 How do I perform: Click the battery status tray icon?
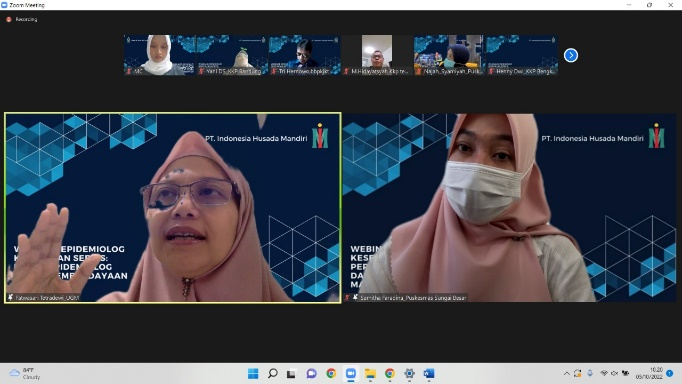tap(625, 373)
